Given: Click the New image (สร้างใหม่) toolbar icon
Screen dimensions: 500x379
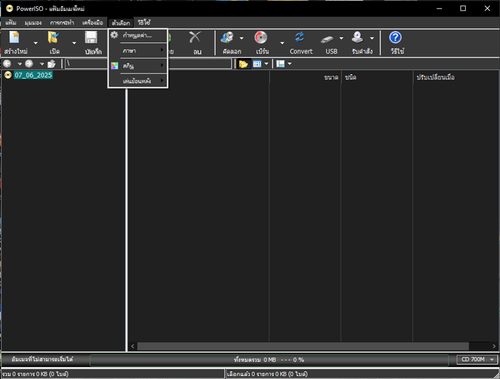Looking at the screenshot, I should (15, 37).
